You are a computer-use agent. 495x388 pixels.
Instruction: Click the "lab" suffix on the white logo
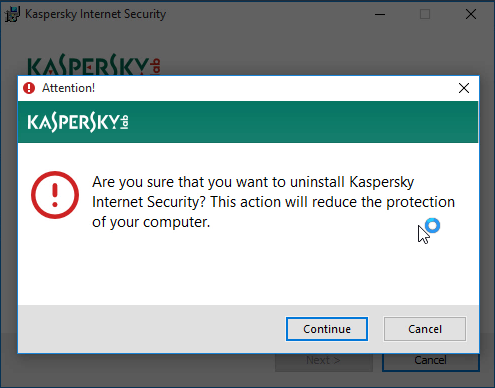coord(124,122)
